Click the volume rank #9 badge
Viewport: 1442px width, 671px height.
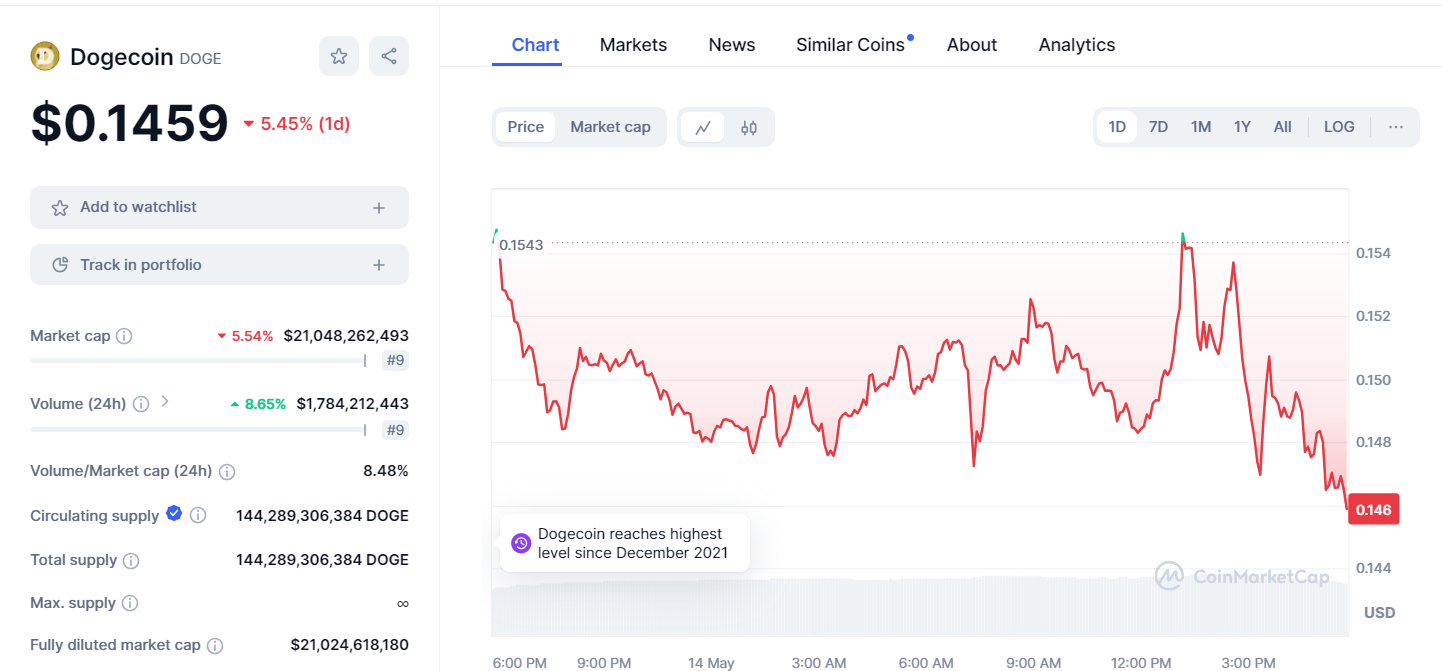click(395, 430)
